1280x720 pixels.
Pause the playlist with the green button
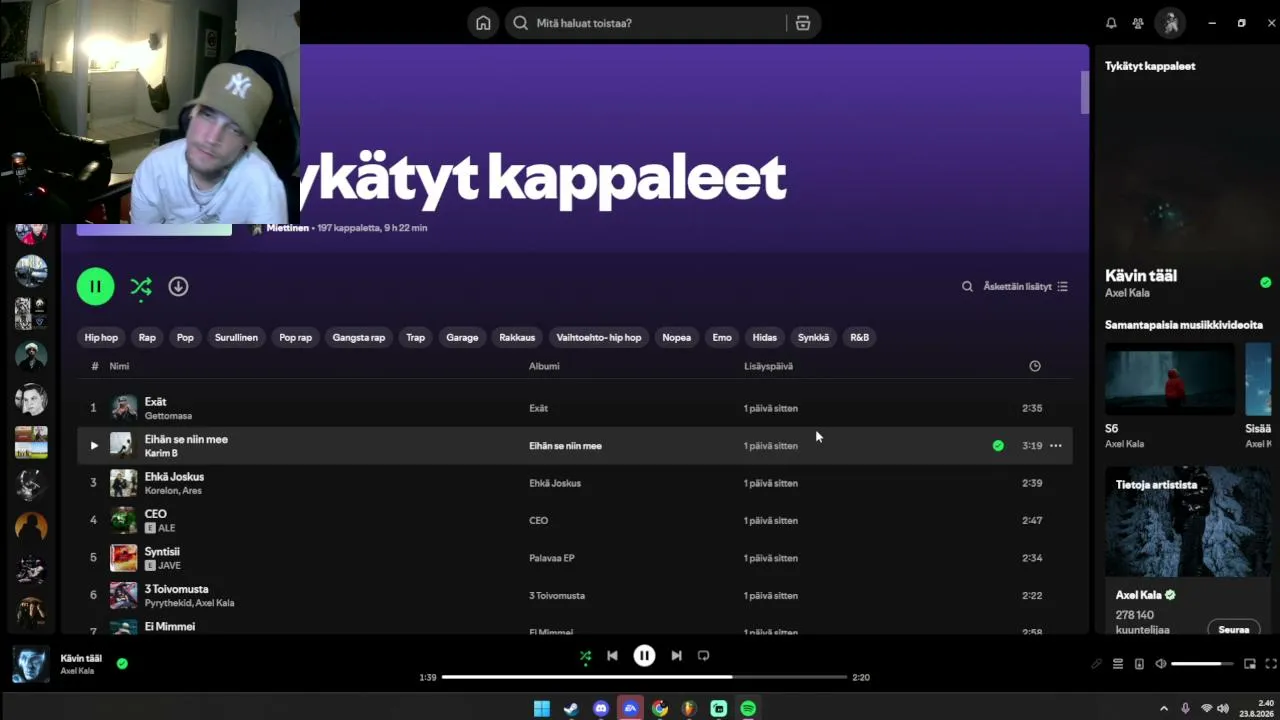pyautogui.click(x=95, y=286)
